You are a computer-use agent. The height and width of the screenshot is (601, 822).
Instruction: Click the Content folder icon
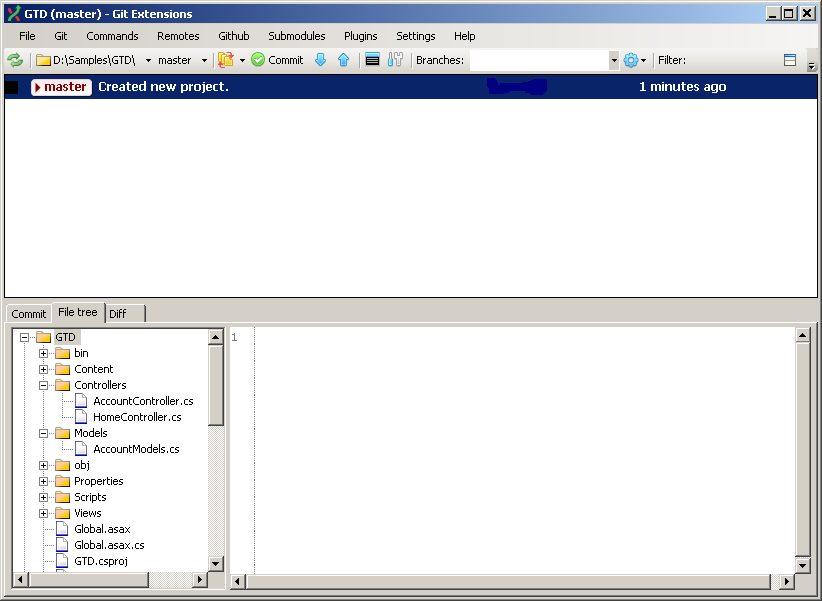click(62, 369)
